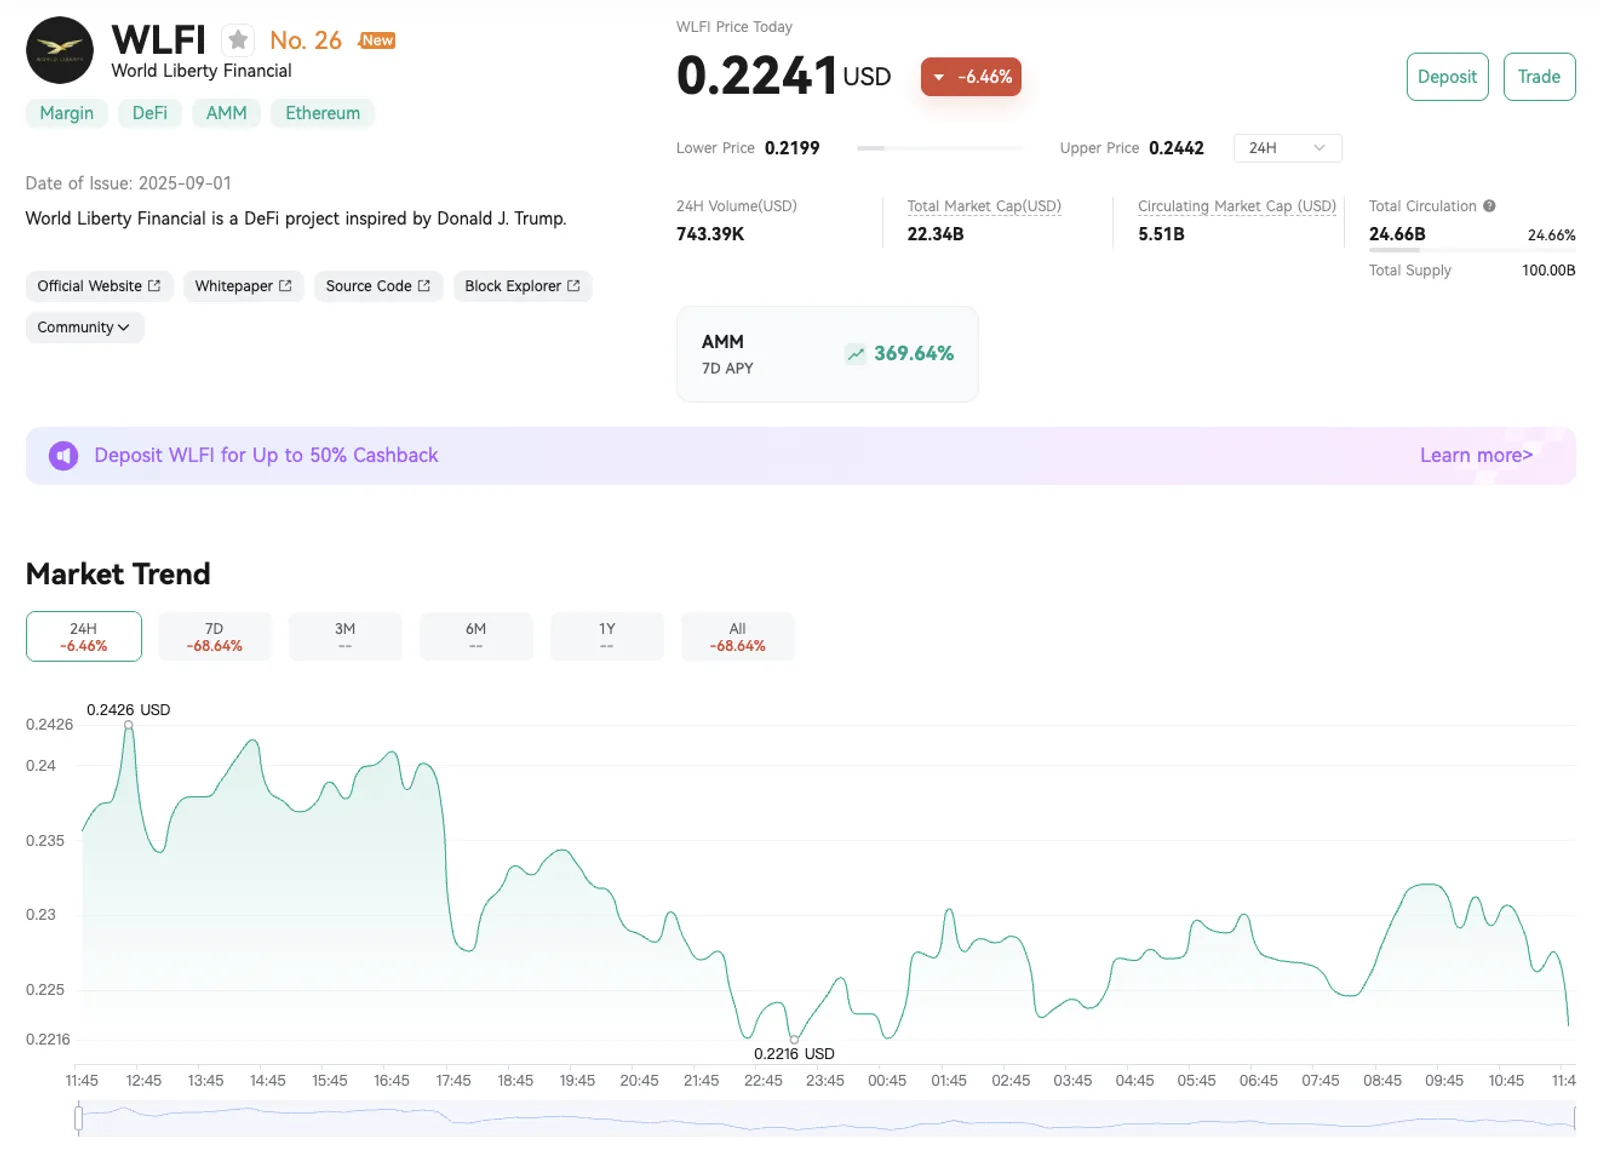1600x1154 pixels.
Task: Click the 369.64% APY value
Action: (x=914, y=354)
